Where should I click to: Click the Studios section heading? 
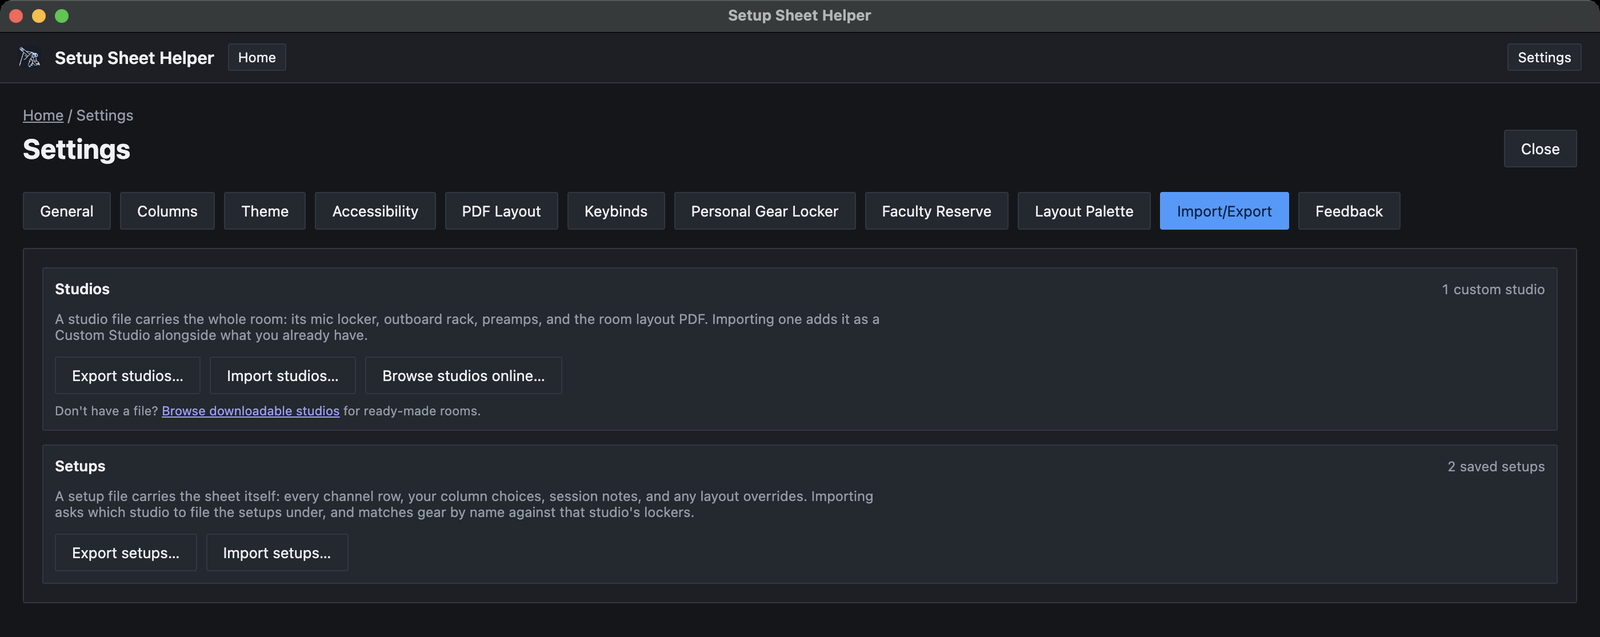point(82,289)
